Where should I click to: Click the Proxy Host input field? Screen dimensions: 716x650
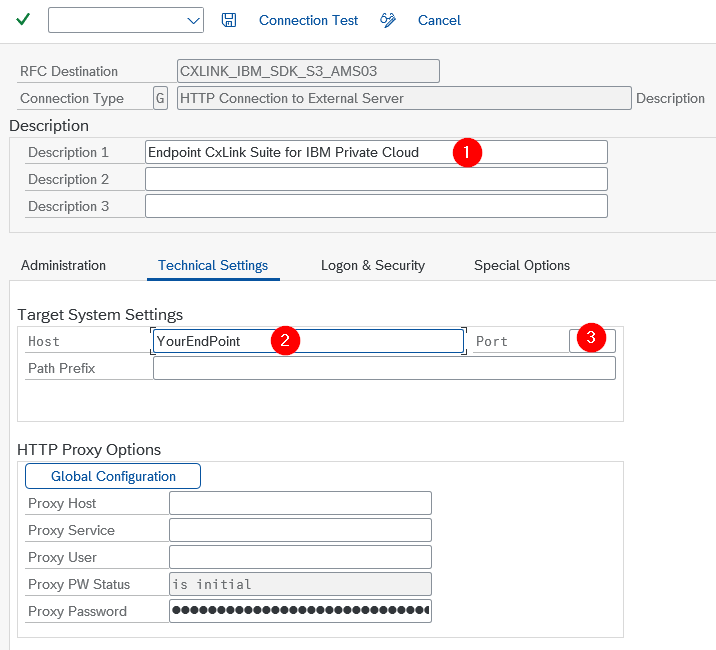point(300,503)
